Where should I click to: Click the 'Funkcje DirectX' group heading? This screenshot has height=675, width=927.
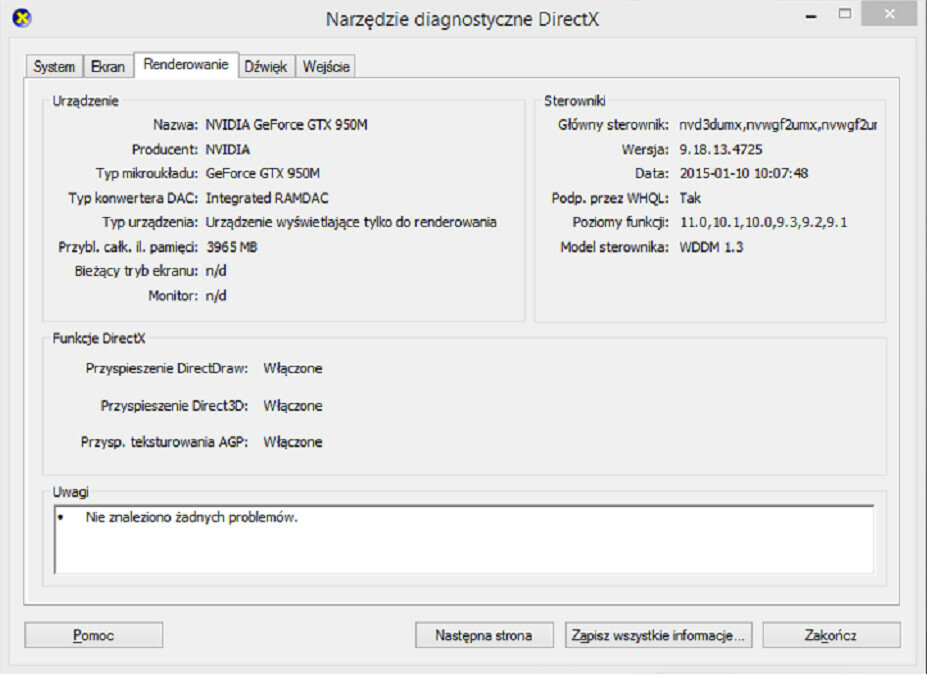click(x=99, y=339)
